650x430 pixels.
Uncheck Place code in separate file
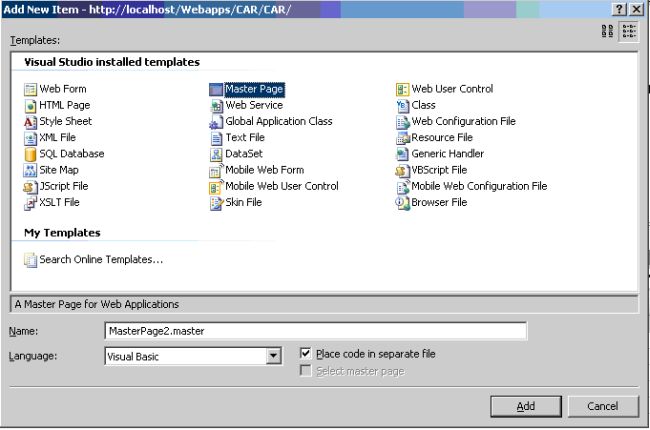click(307, 354)
